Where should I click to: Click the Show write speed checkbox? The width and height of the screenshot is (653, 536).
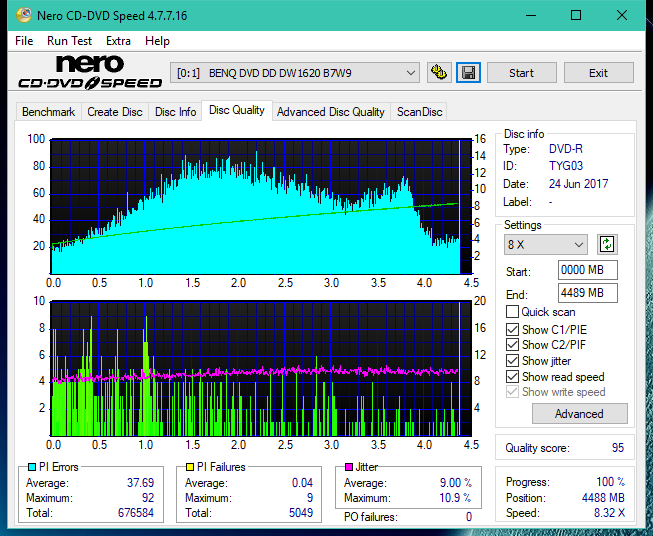tap(512, 392)
